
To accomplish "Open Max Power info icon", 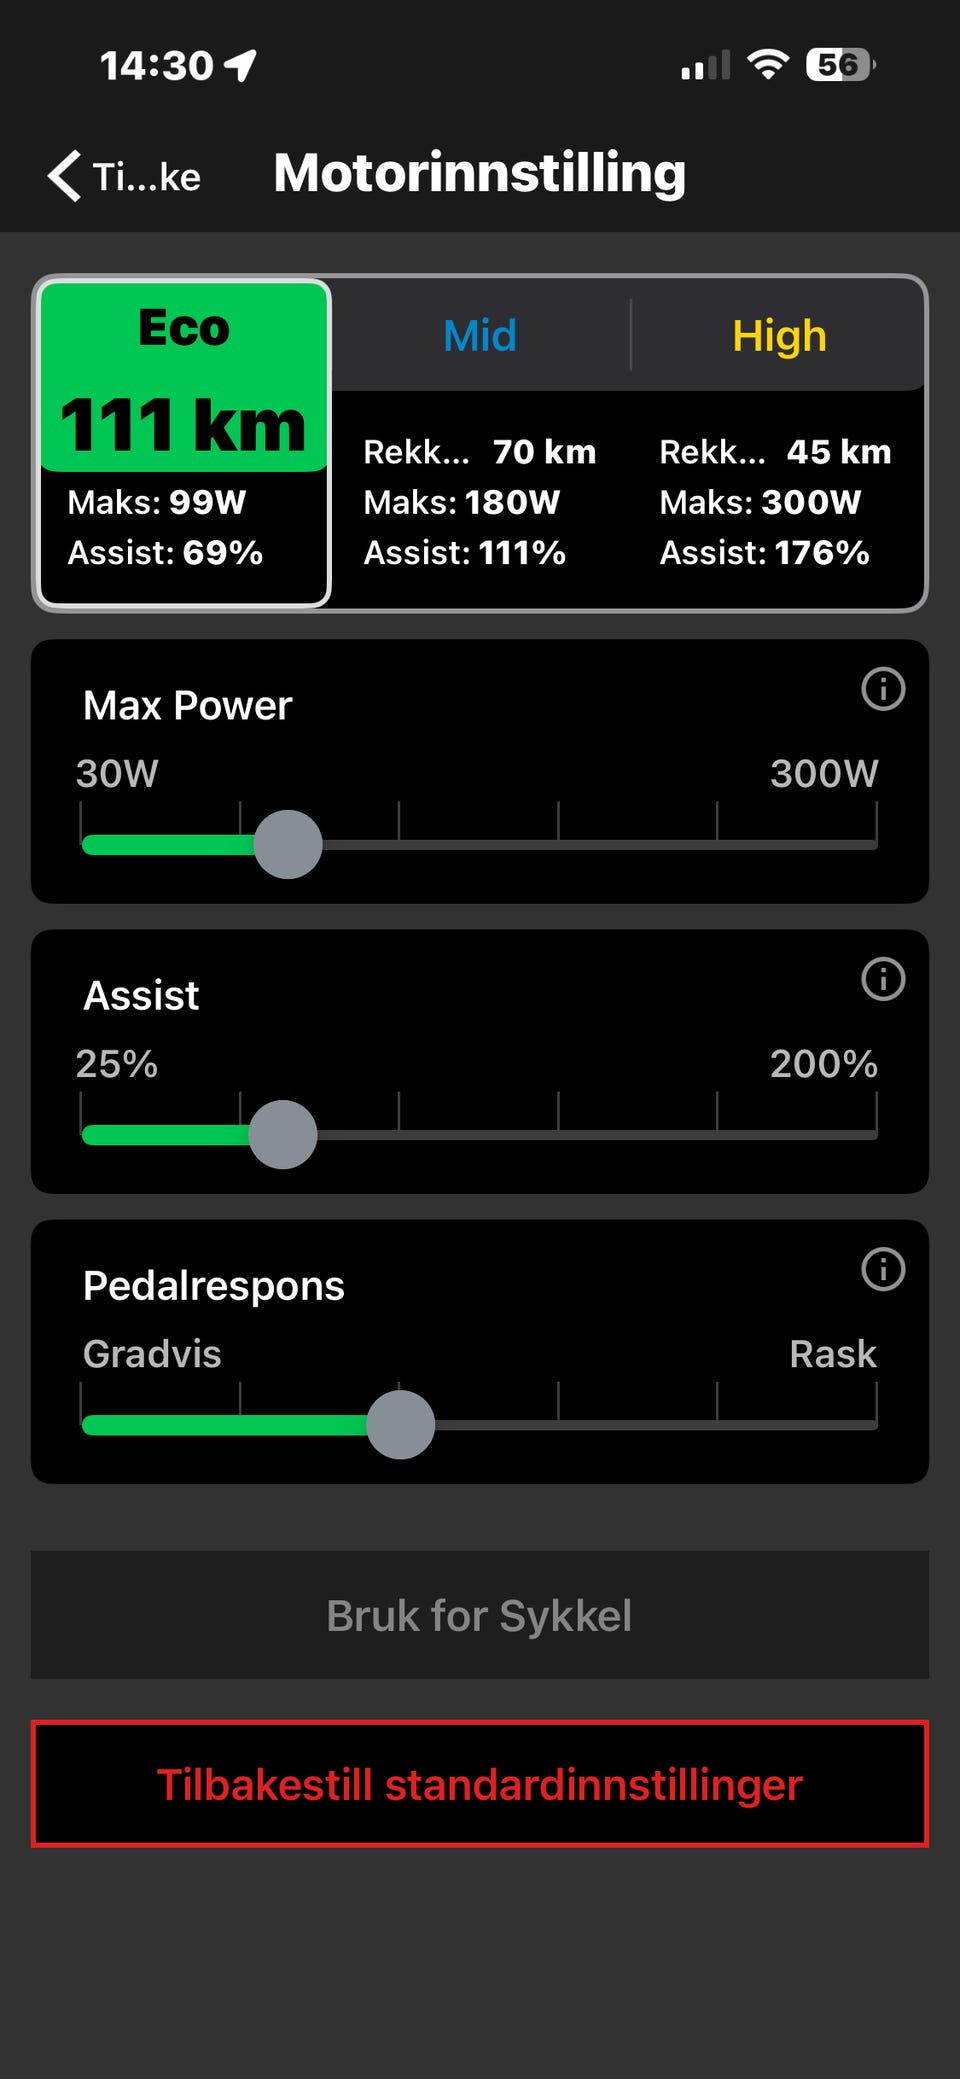I will point(883,689).
